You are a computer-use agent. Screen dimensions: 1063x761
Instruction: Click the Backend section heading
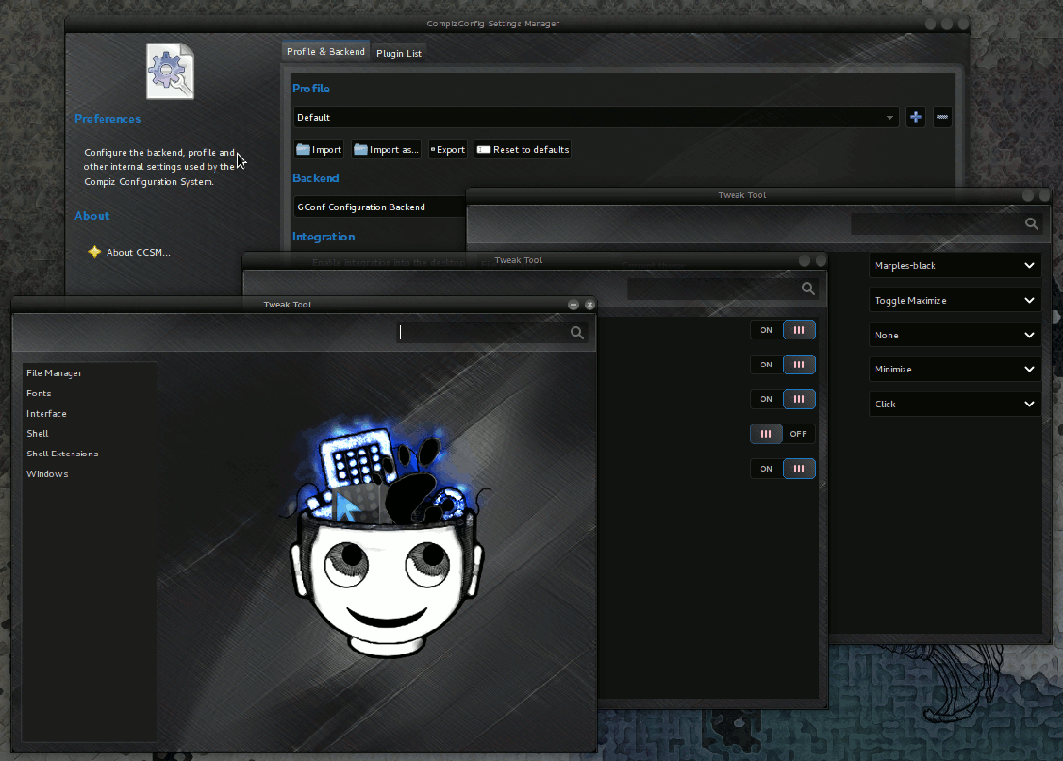pos(315,178)
